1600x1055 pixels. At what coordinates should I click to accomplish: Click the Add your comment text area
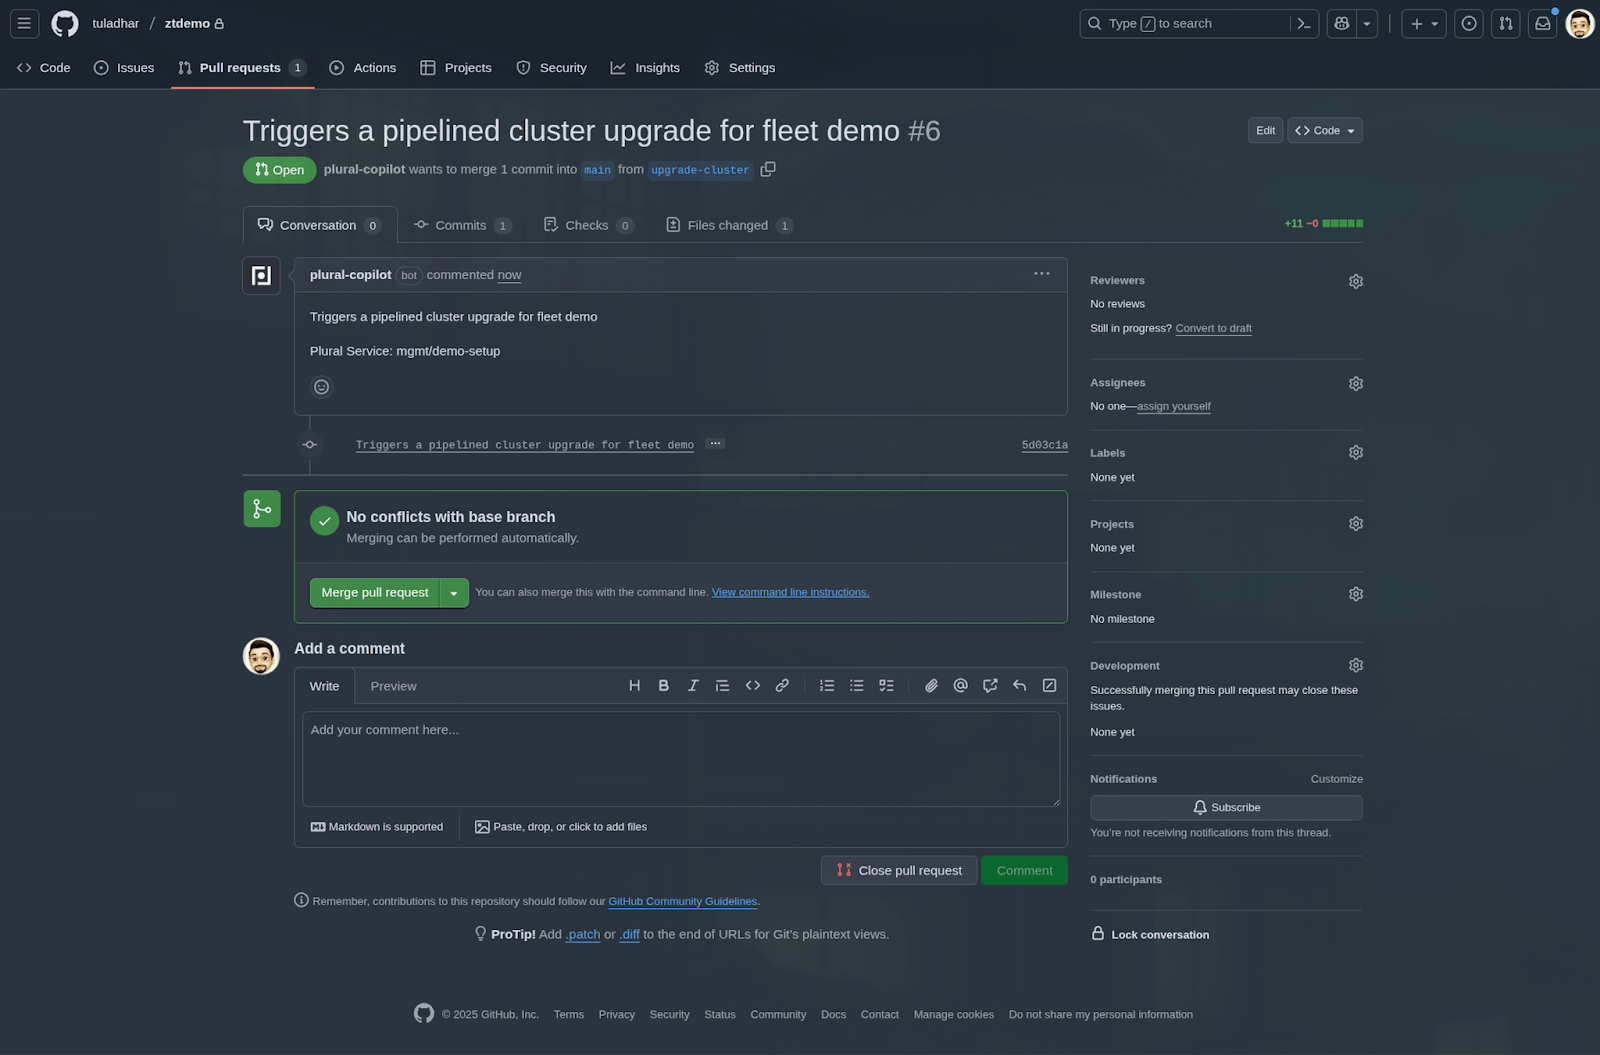click(680, 758)
